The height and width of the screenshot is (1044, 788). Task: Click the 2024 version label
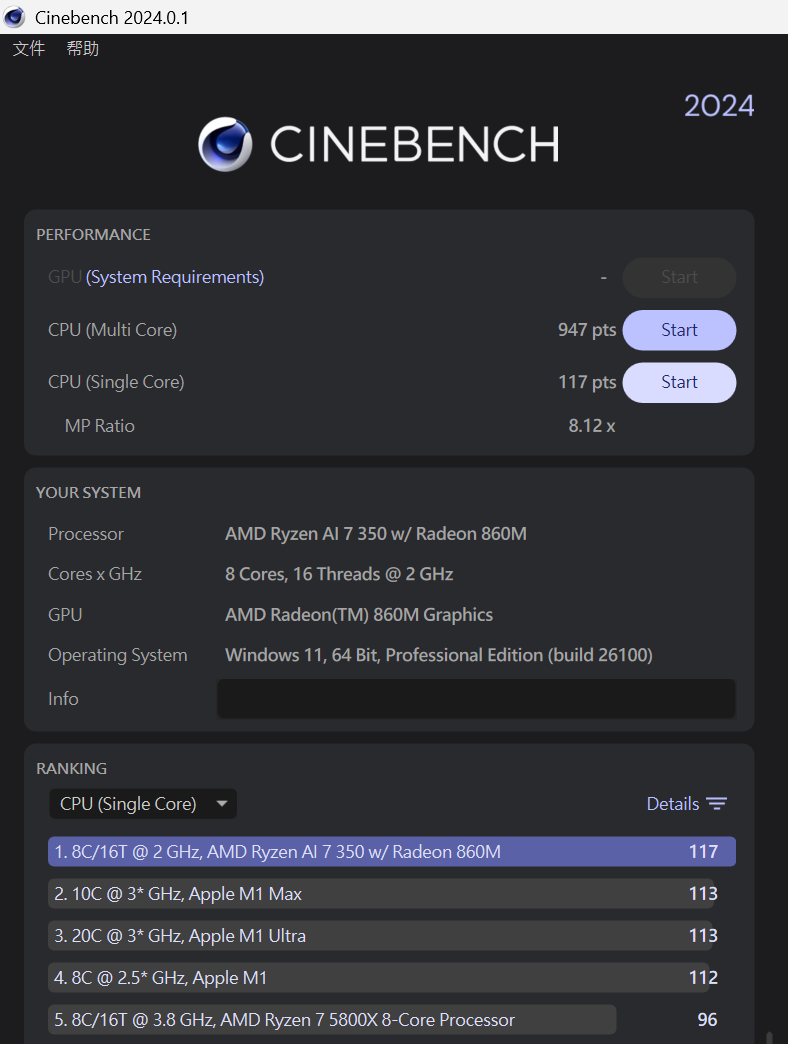tap(719, 106)
